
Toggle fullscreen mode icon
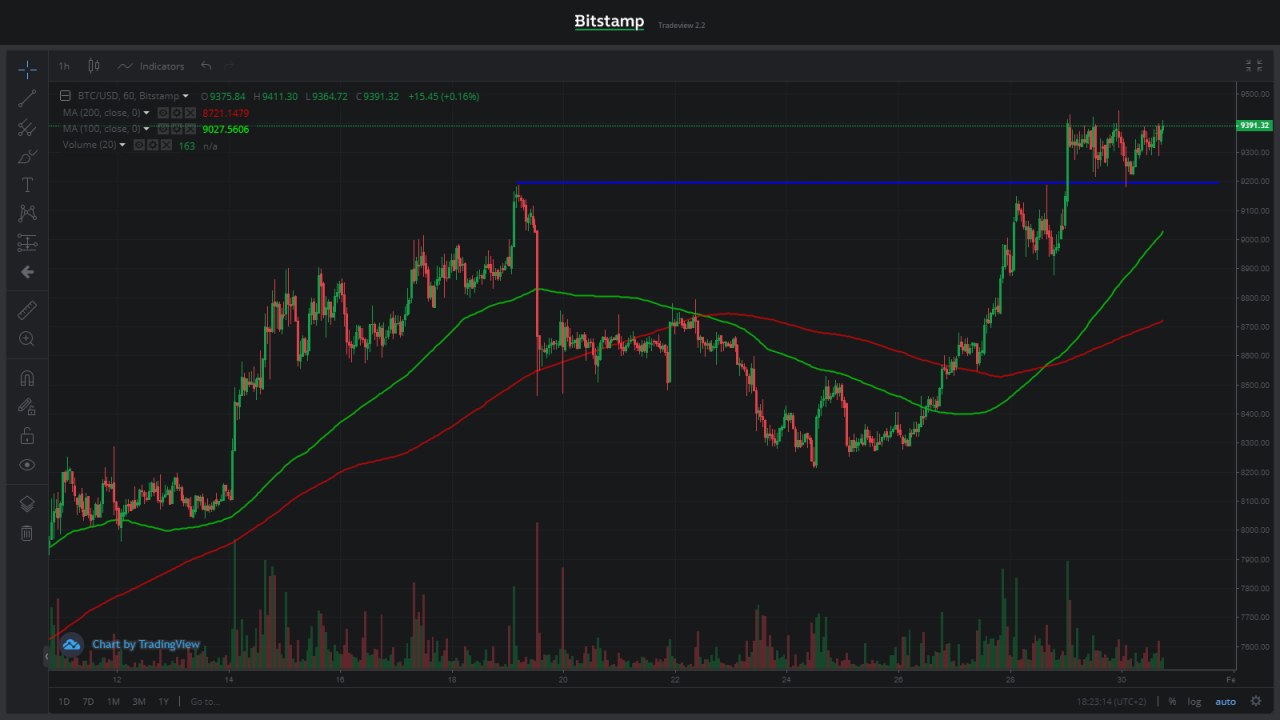click(1253, 66)
